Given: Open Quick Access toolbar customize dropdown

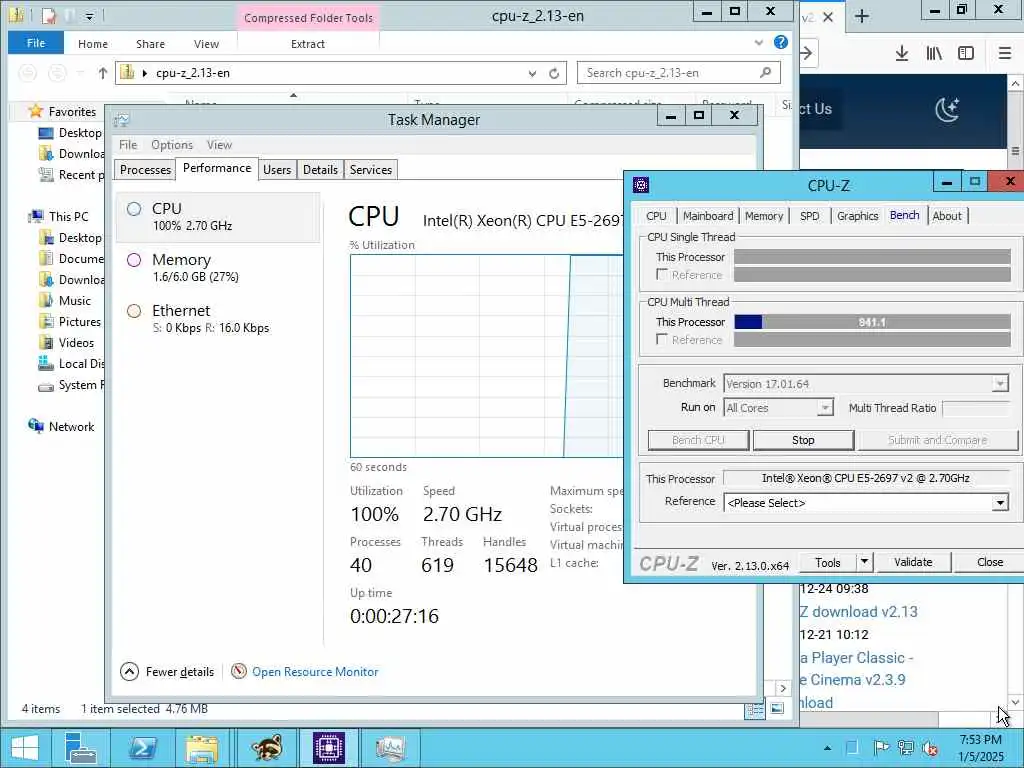Looking at the screenshot, I should [90, 16].
